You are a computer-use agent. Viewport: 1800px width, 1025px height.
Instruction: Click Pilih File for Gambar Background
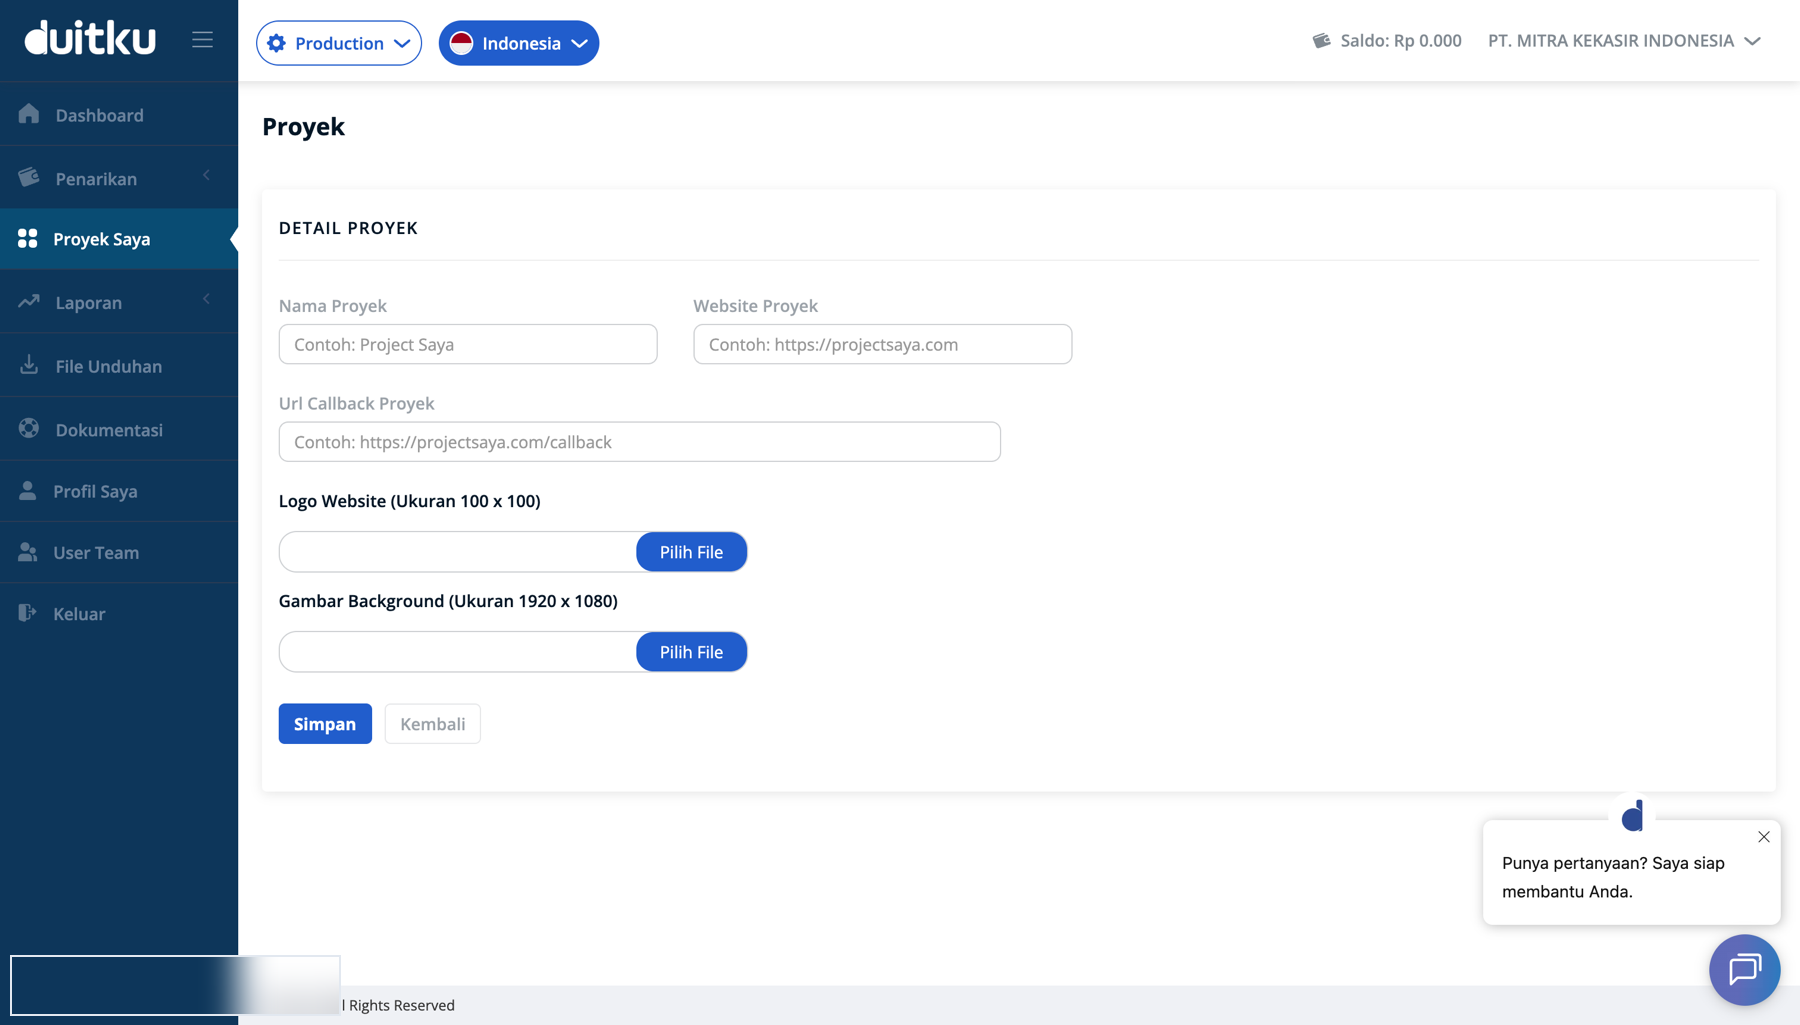pyautogui.click(x=691, y=652)
